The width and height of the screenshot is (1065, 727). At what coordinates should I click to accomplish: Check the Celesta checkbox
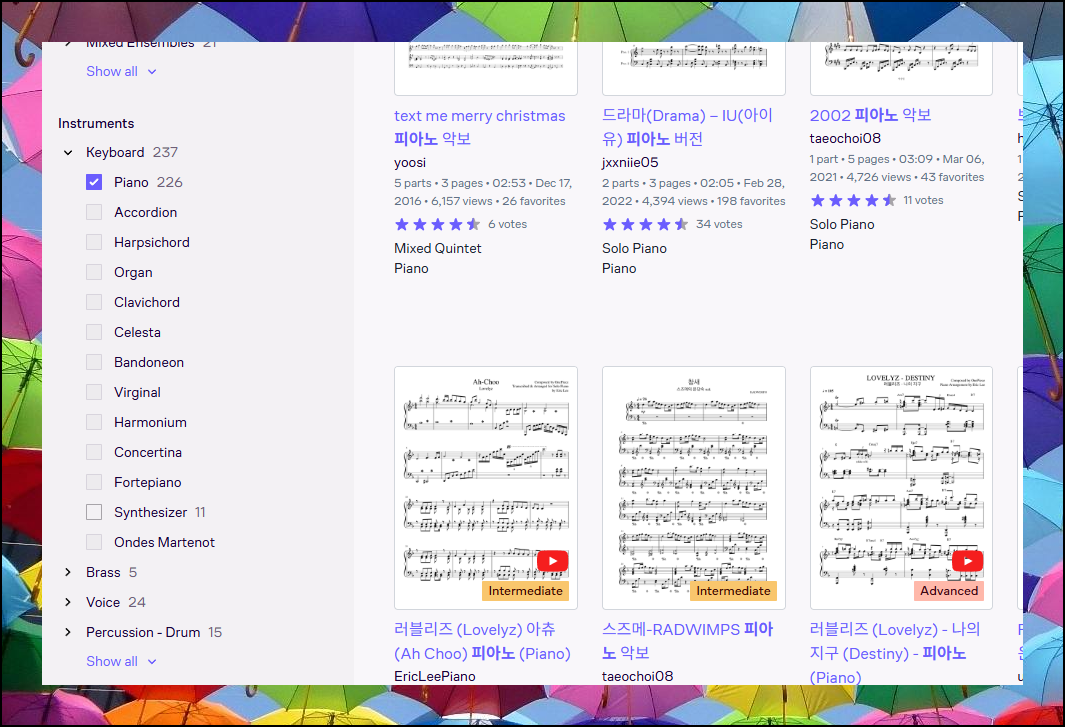coord(94,332)
